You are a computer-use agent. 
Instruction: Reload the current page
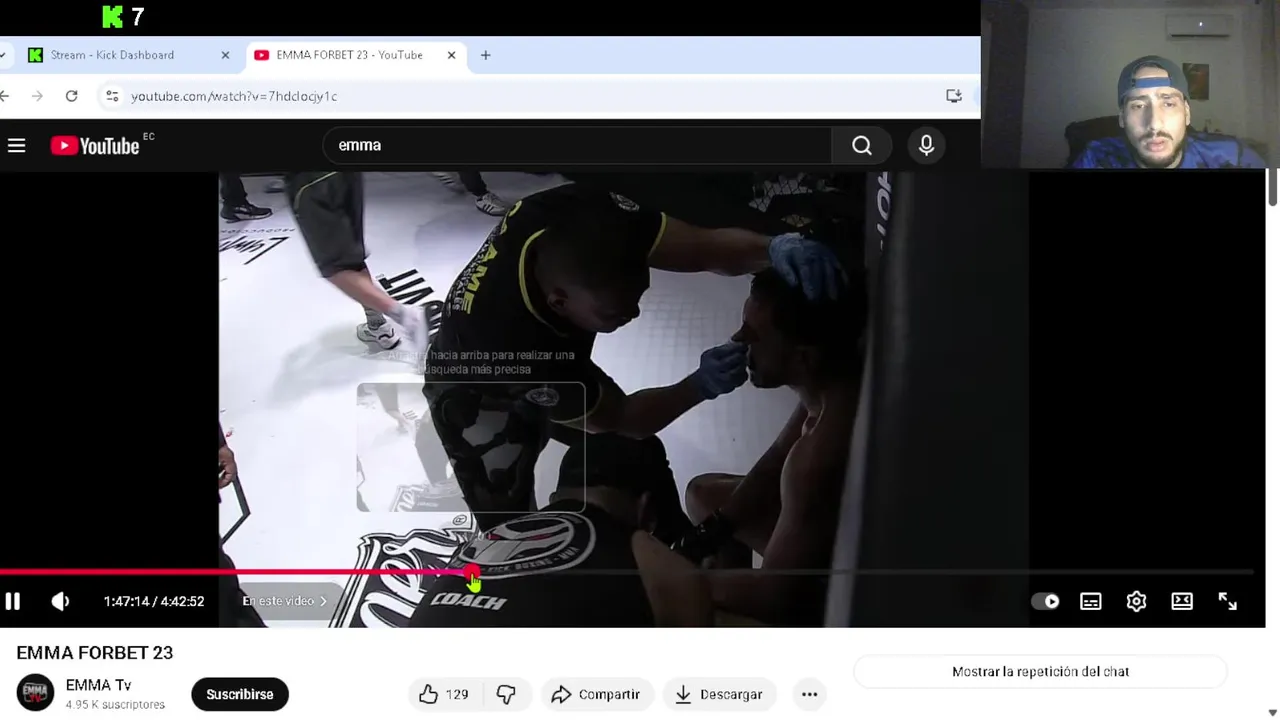click(71, 96)
